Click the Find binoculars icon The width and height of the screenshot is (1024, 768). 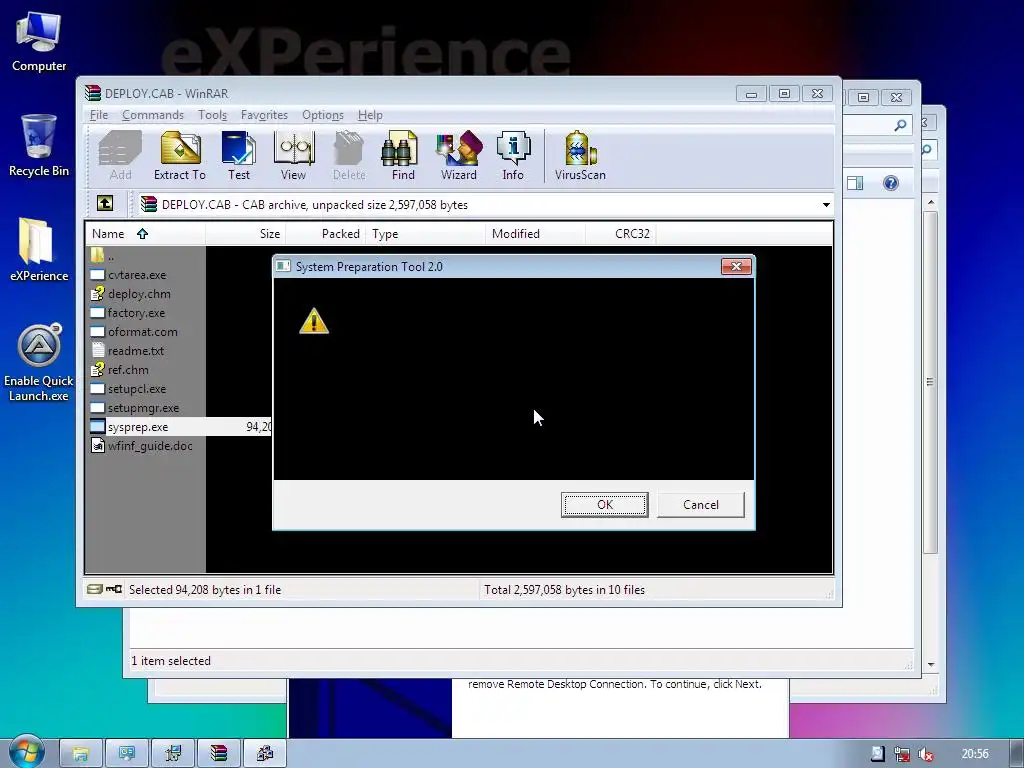402,155
